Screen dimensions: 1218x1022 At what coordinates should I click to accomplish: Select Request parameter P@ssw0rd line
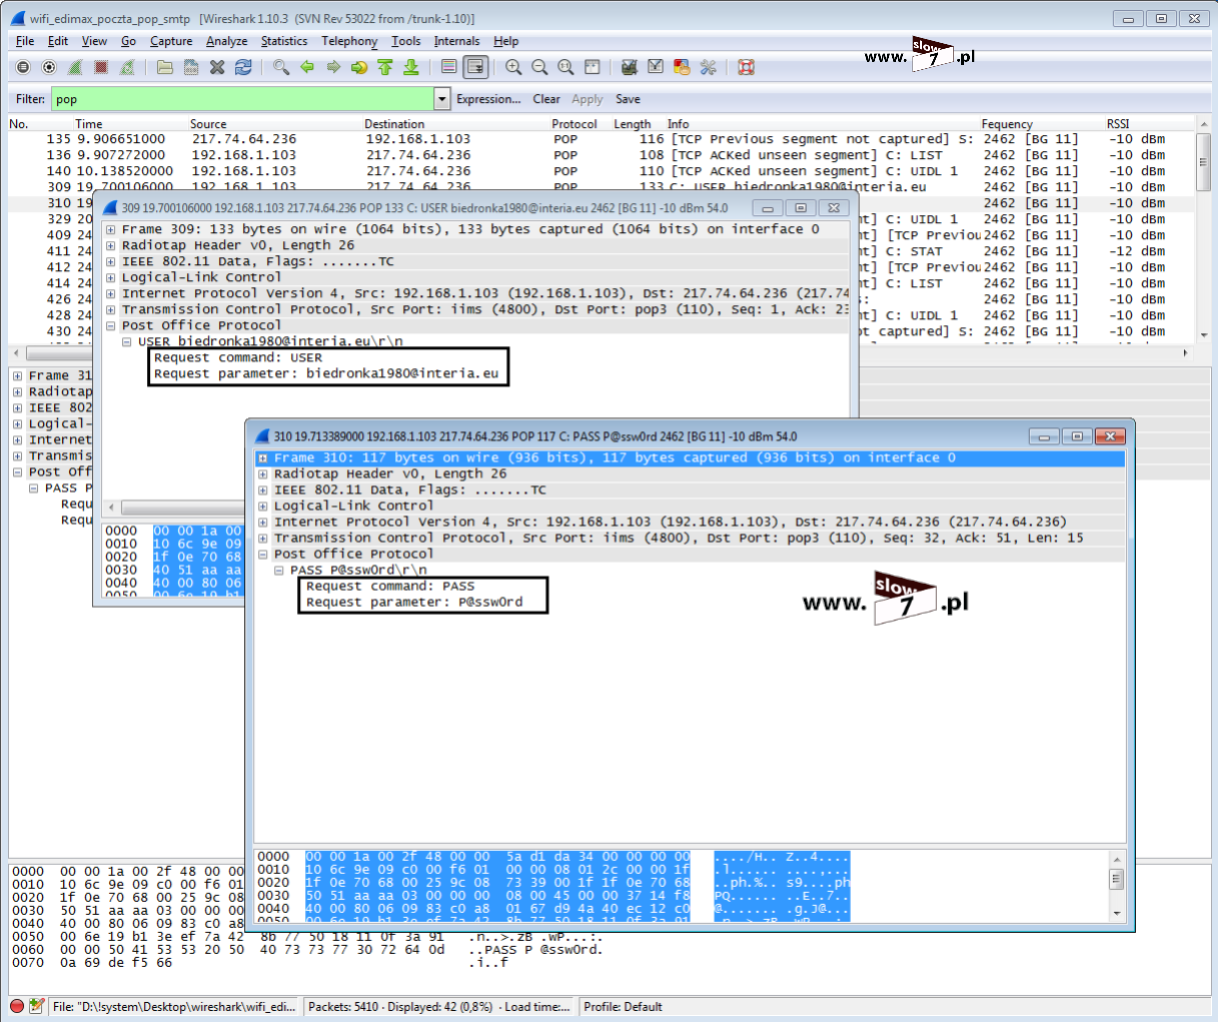(414, 602)
